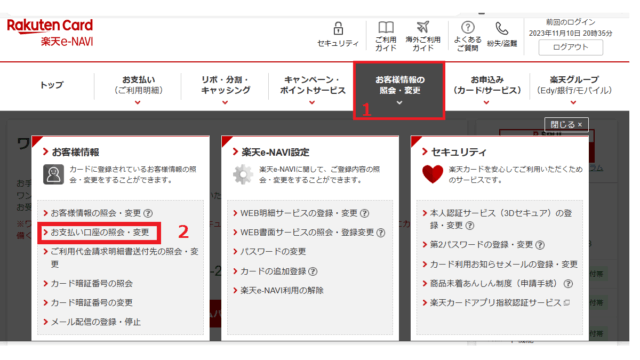Viewport: 640px width, 360px height.
Task: Open お支払い(ご利用明細) menu
Action: (138, 85)
